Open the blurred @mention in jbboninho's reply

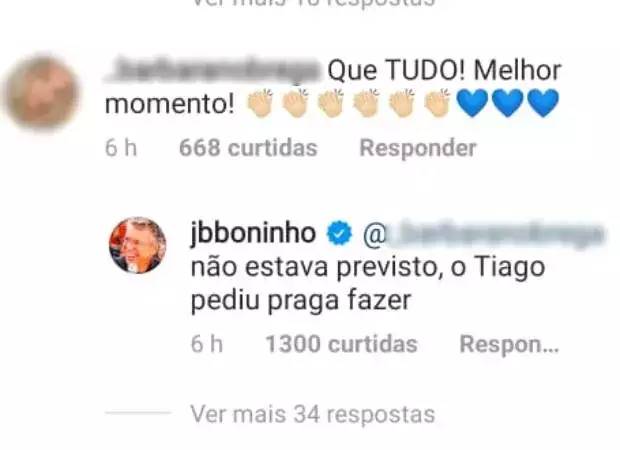click(483, 234)
